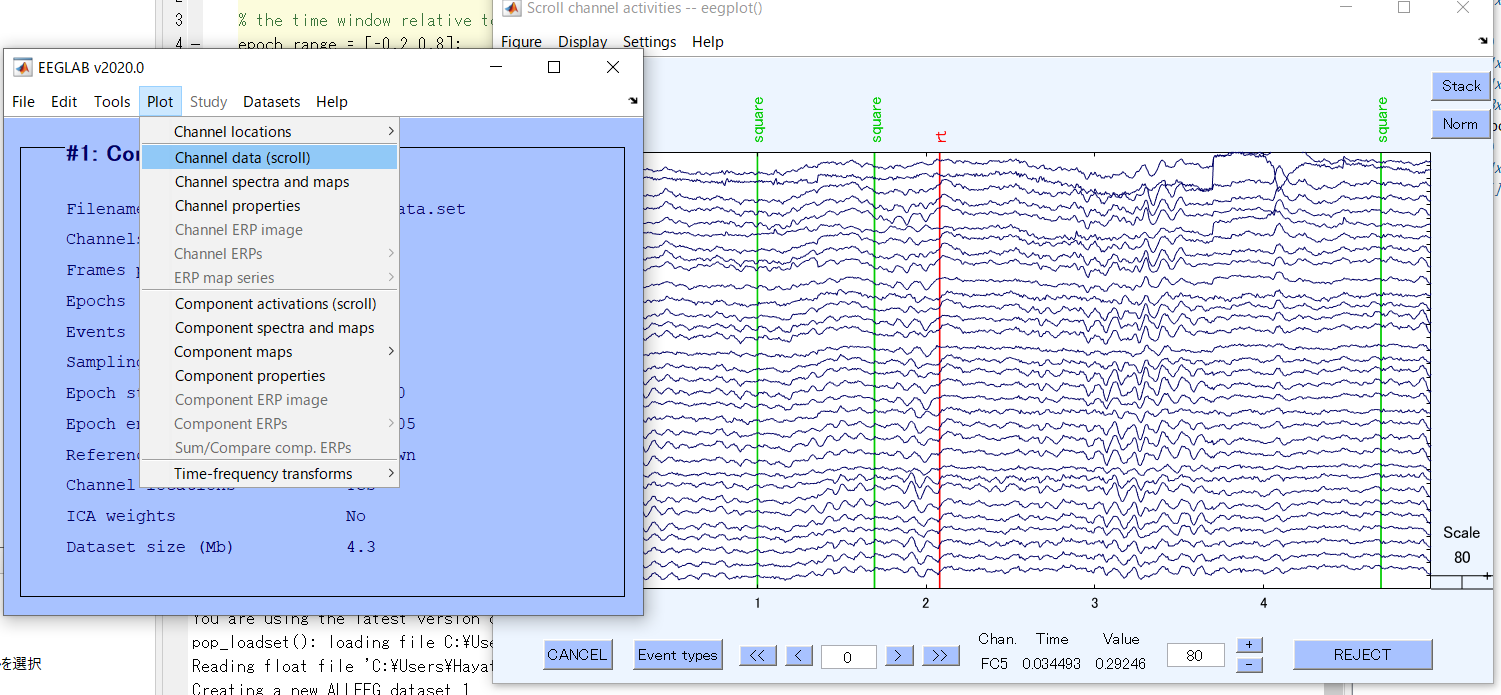Click the fast-forward (>>) page icon
The height and width of the screenshot is (695, 1501).
(940, 656)
